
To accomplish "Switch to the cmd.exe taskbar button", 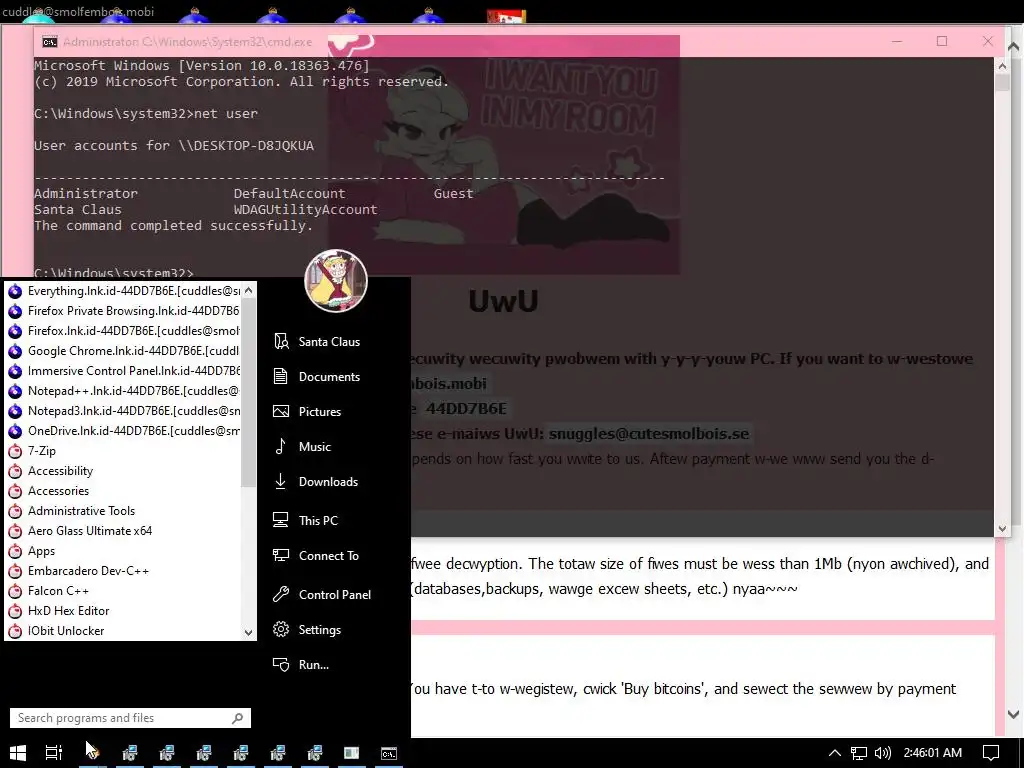I will point(389,753).
